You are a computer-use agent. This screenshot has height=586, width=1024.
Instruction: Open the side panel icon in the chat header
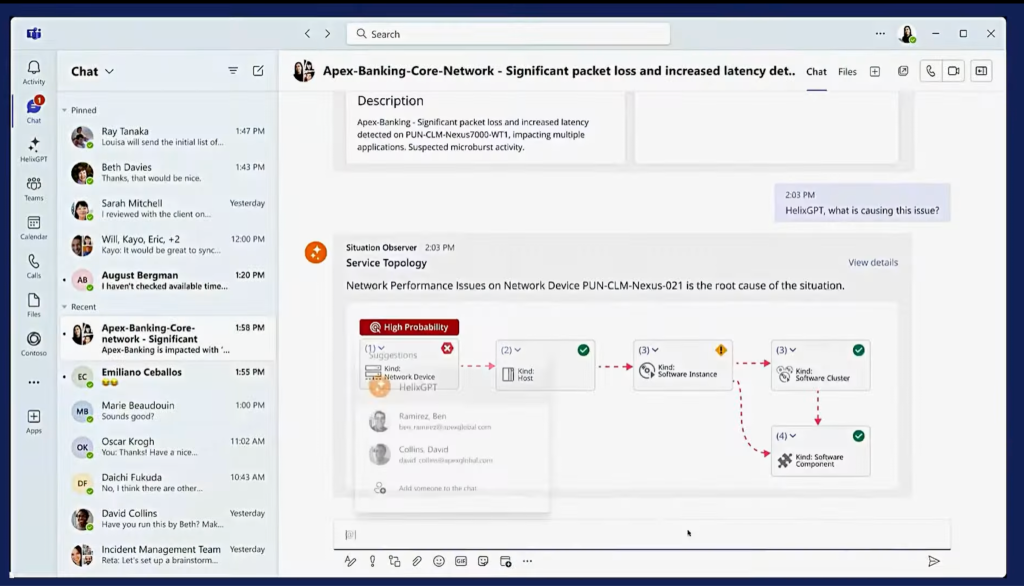982,71
